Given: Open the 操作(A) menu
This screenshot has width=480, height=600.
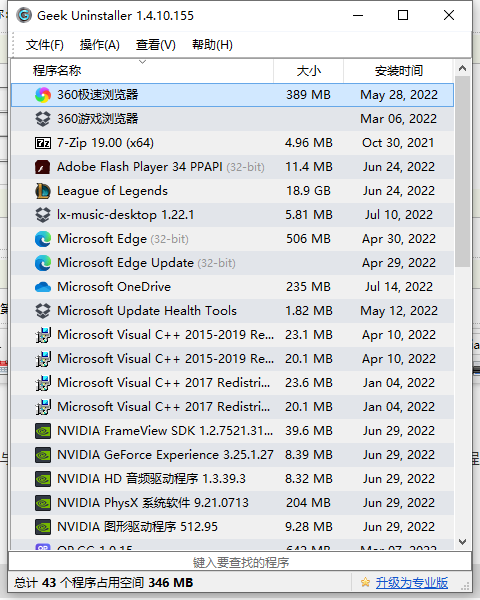Looking at the screenshot, I should (100, 45).
